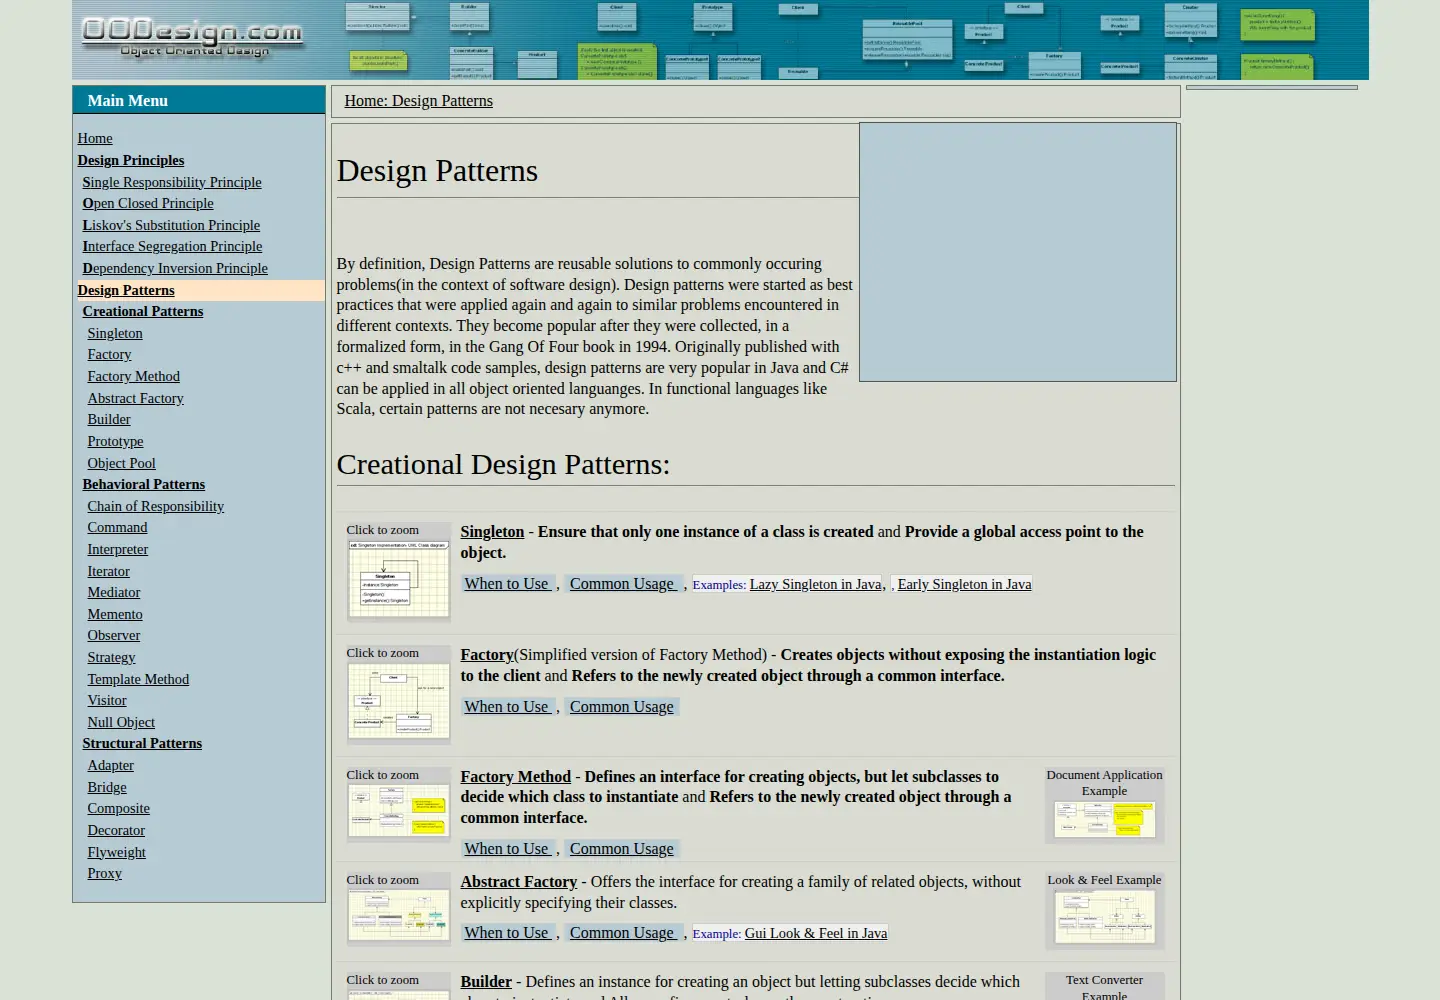
Task: Open Early Singleton in Java example
Action: point(964,584)
